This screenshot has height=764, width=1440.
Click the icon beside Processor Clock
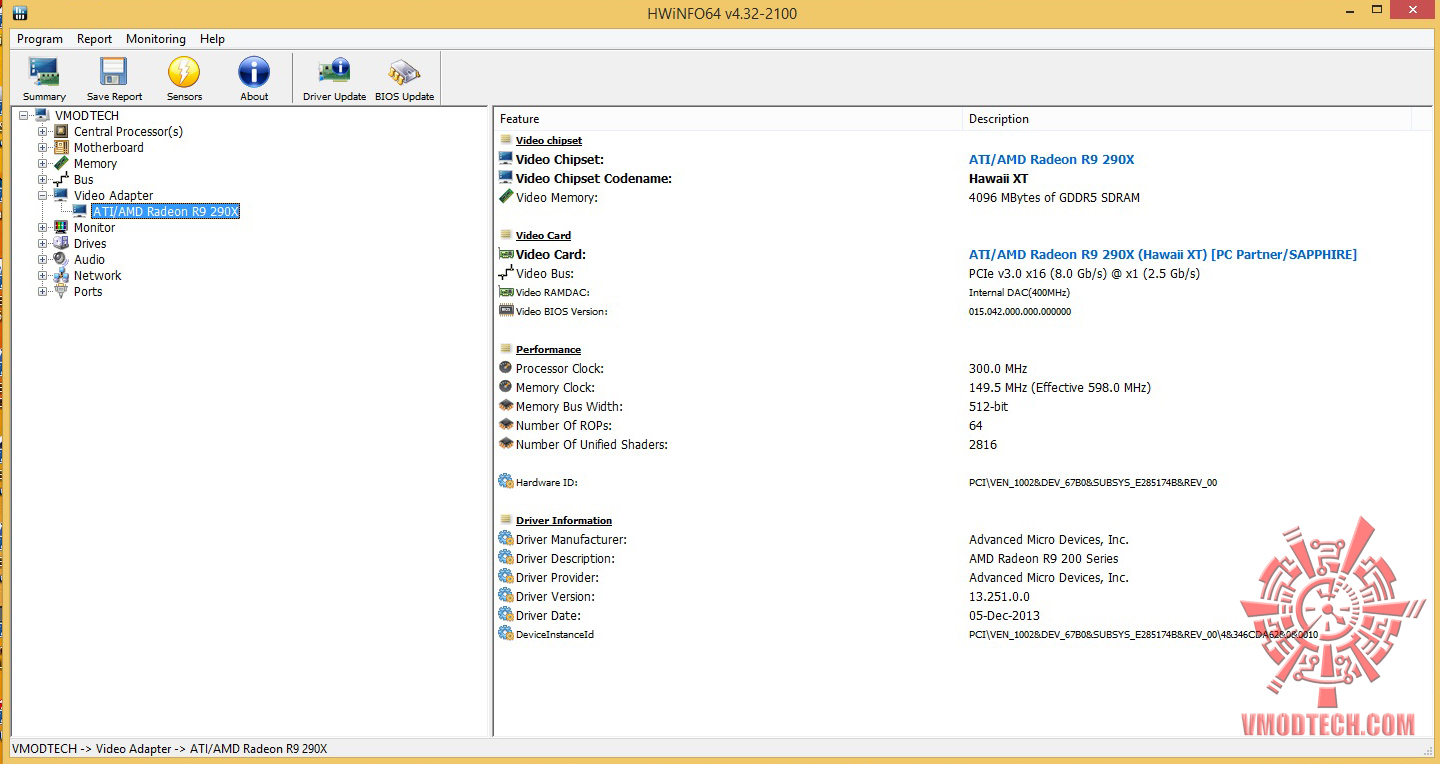click(x=506, y=368)
